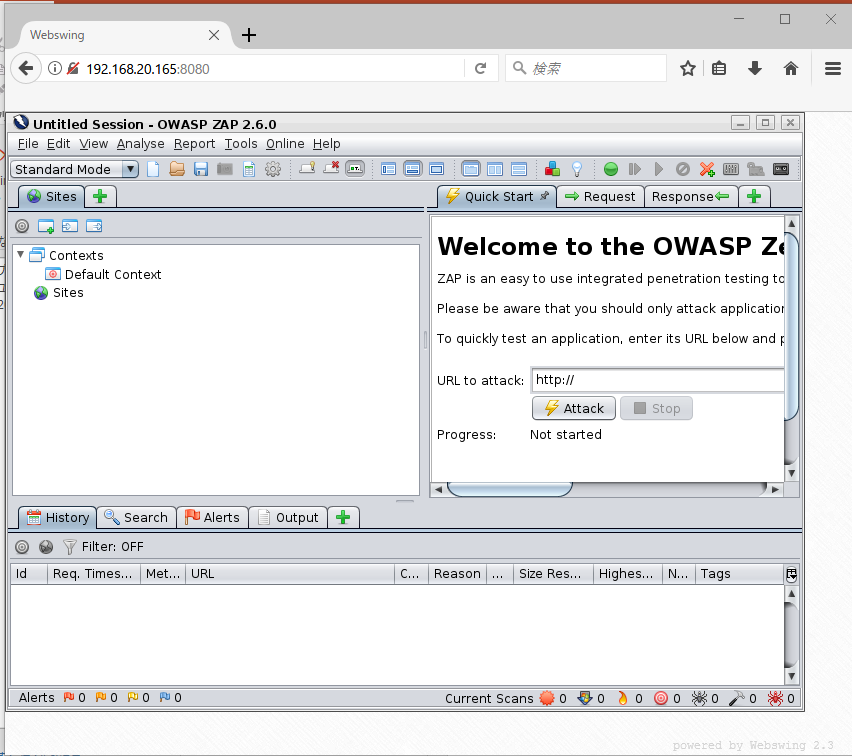This screenshot has width=852, height=756.
Task: Open the File menu
Action: point(28,143)
